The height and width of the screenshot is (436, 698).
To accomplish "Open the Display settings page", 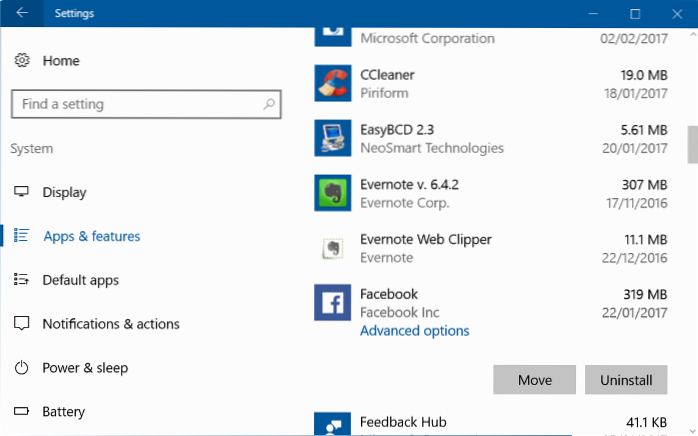I will pos(64,192).
